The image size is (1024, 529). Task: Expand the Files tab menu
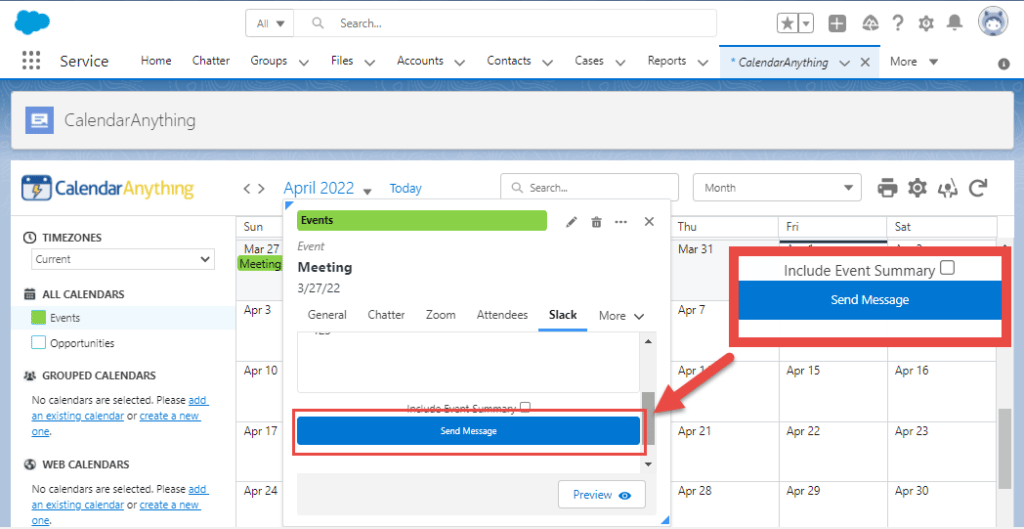click(370, 62)
